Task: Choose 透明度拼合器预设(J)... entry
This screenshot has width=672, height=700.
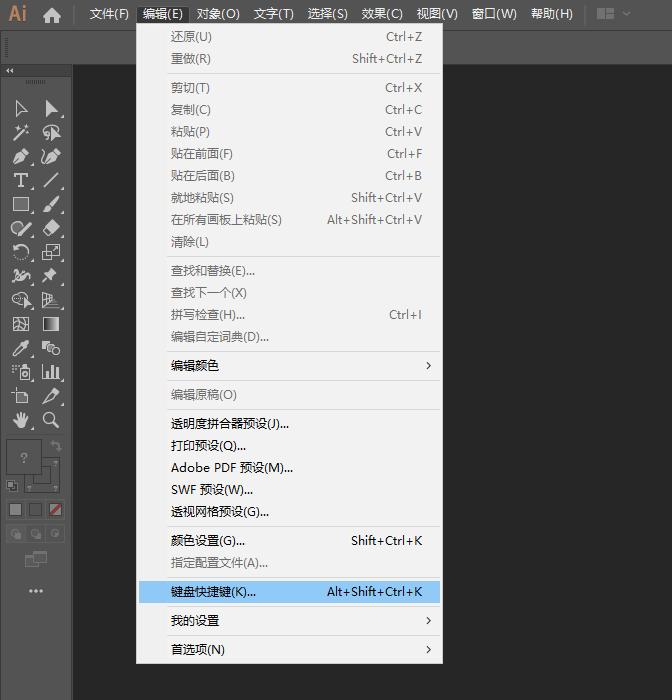Action: [x=289, y=424]
